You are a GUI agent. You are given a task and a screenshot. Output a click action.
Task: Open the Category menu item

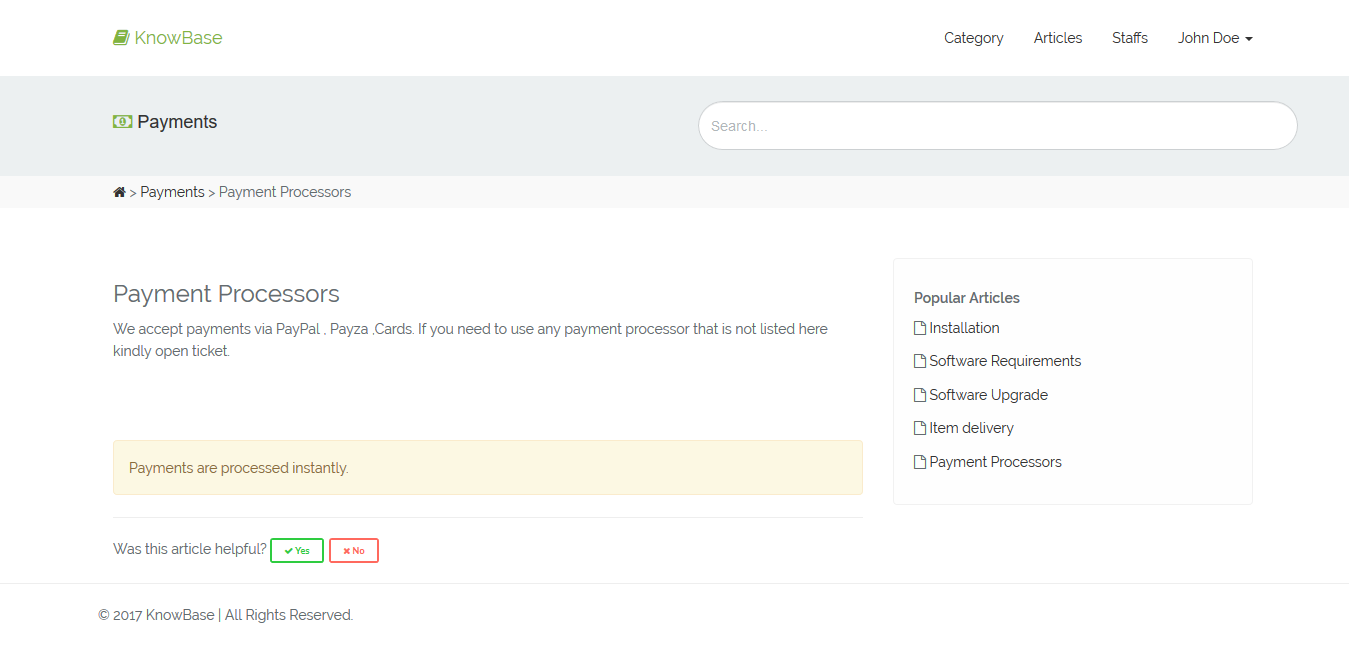973,38
